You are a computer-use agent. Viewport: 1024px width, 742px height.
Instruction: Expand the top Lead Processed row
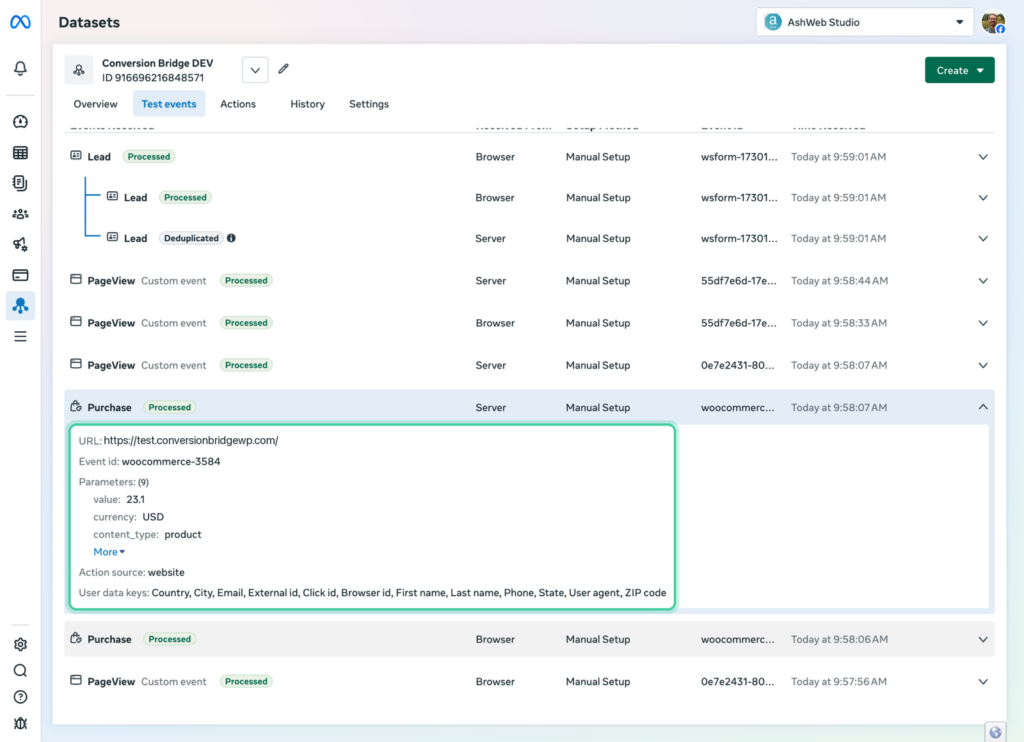pyautogui.click(x=982, y=157)
